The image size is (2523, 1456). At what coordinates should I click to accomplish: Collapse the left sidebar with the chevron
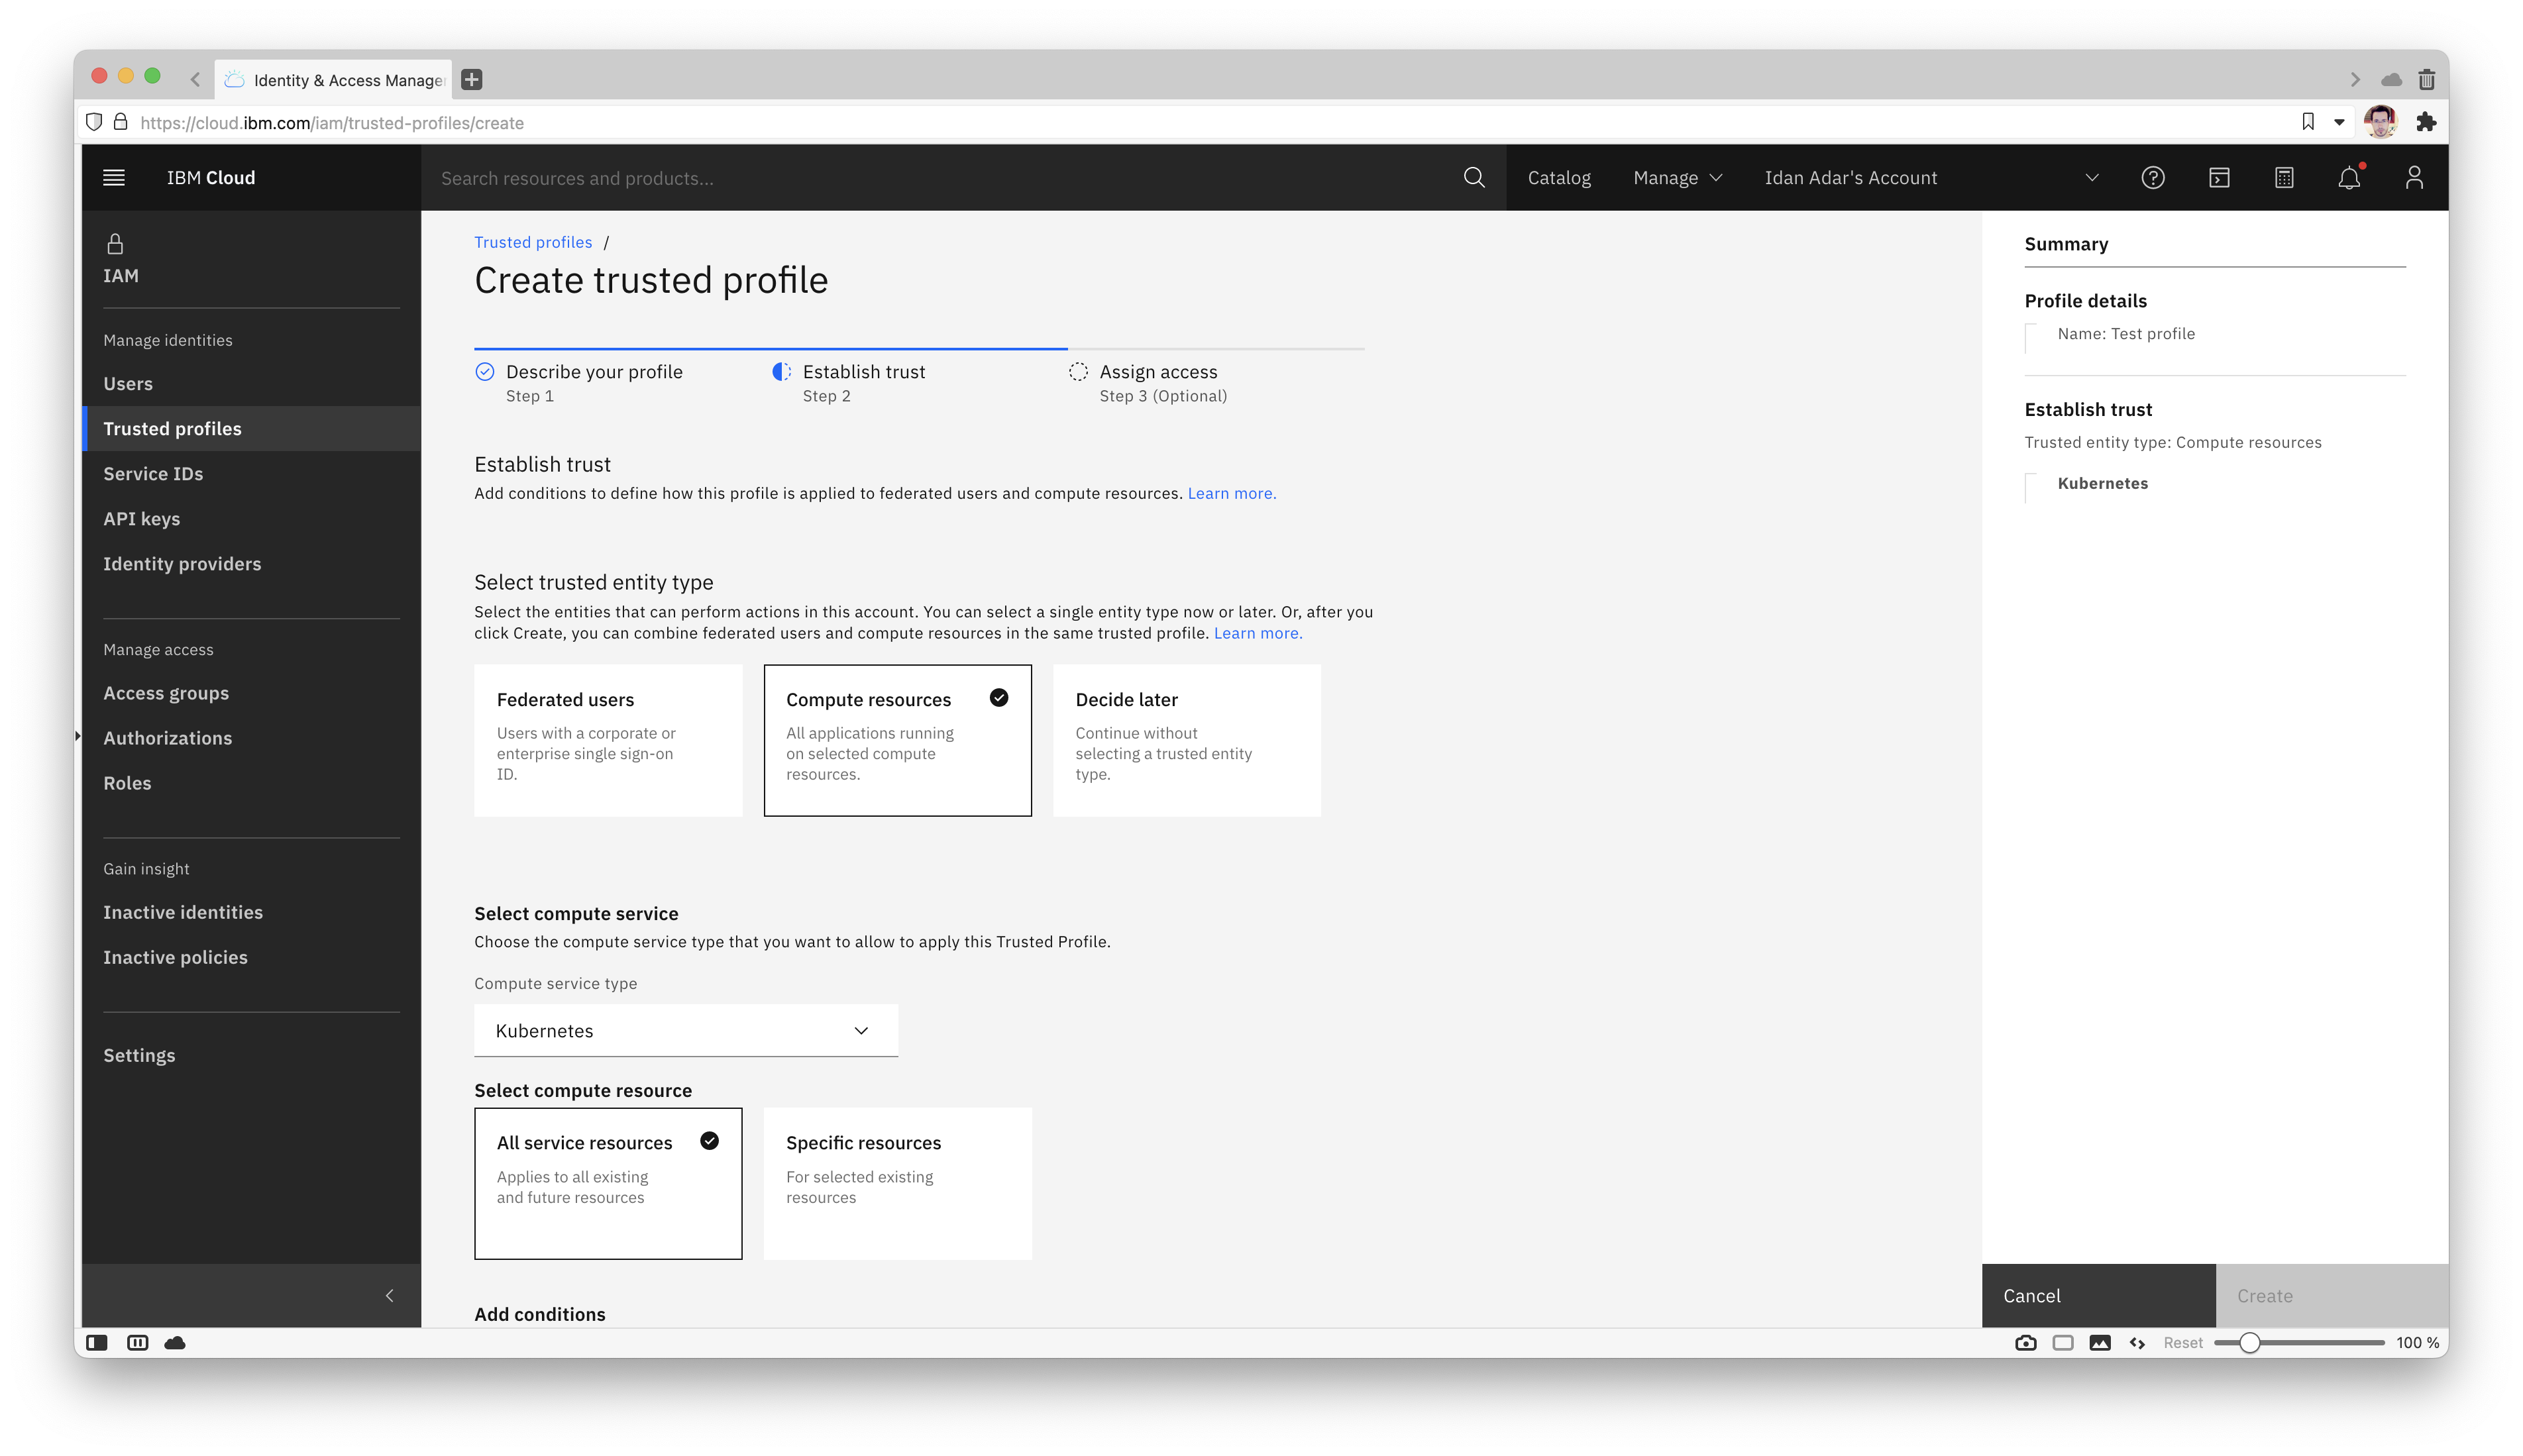[390, 1295]
